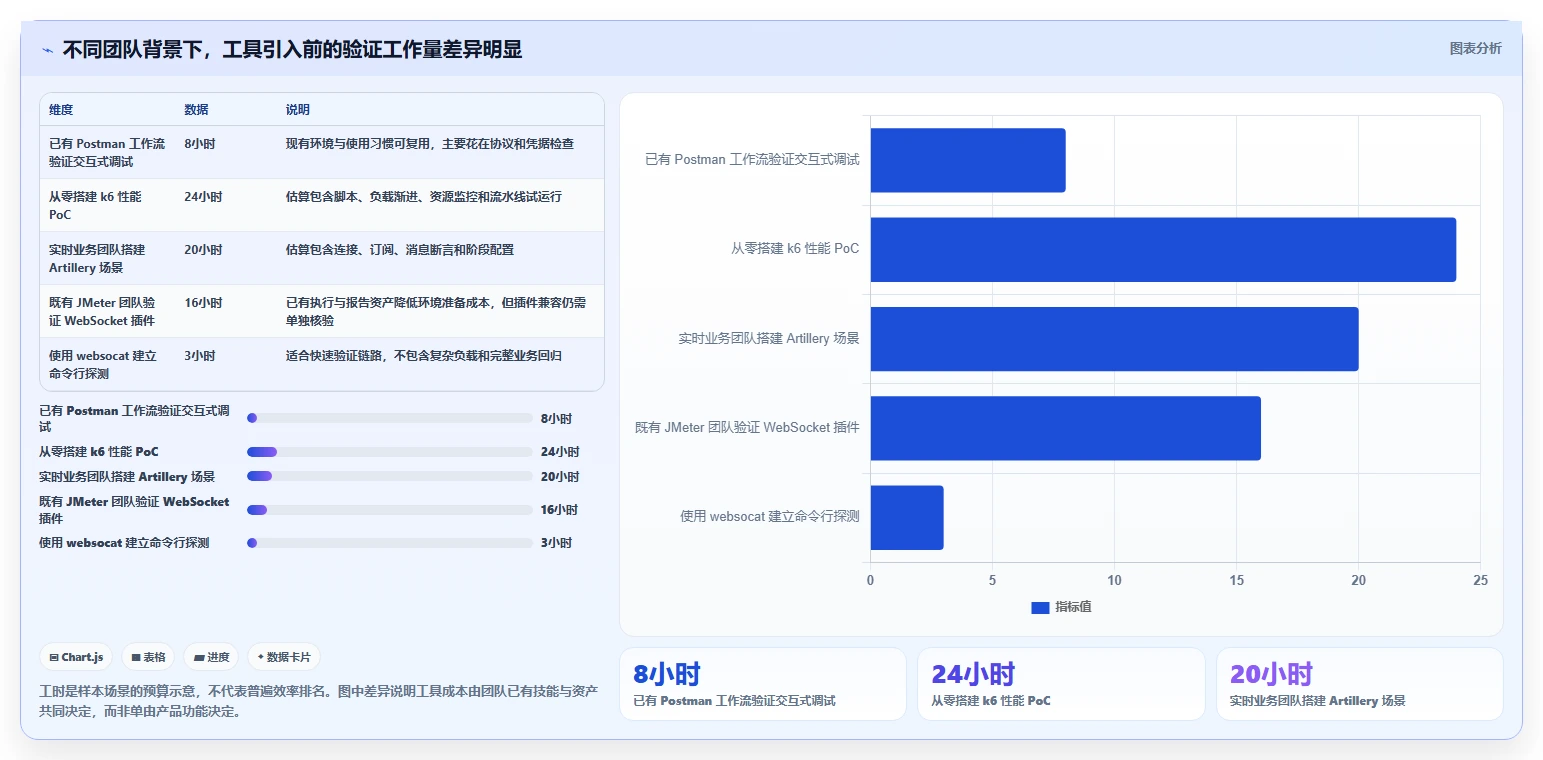
Task: Click the Postman bar in the chart
Action: coord(968,160)
